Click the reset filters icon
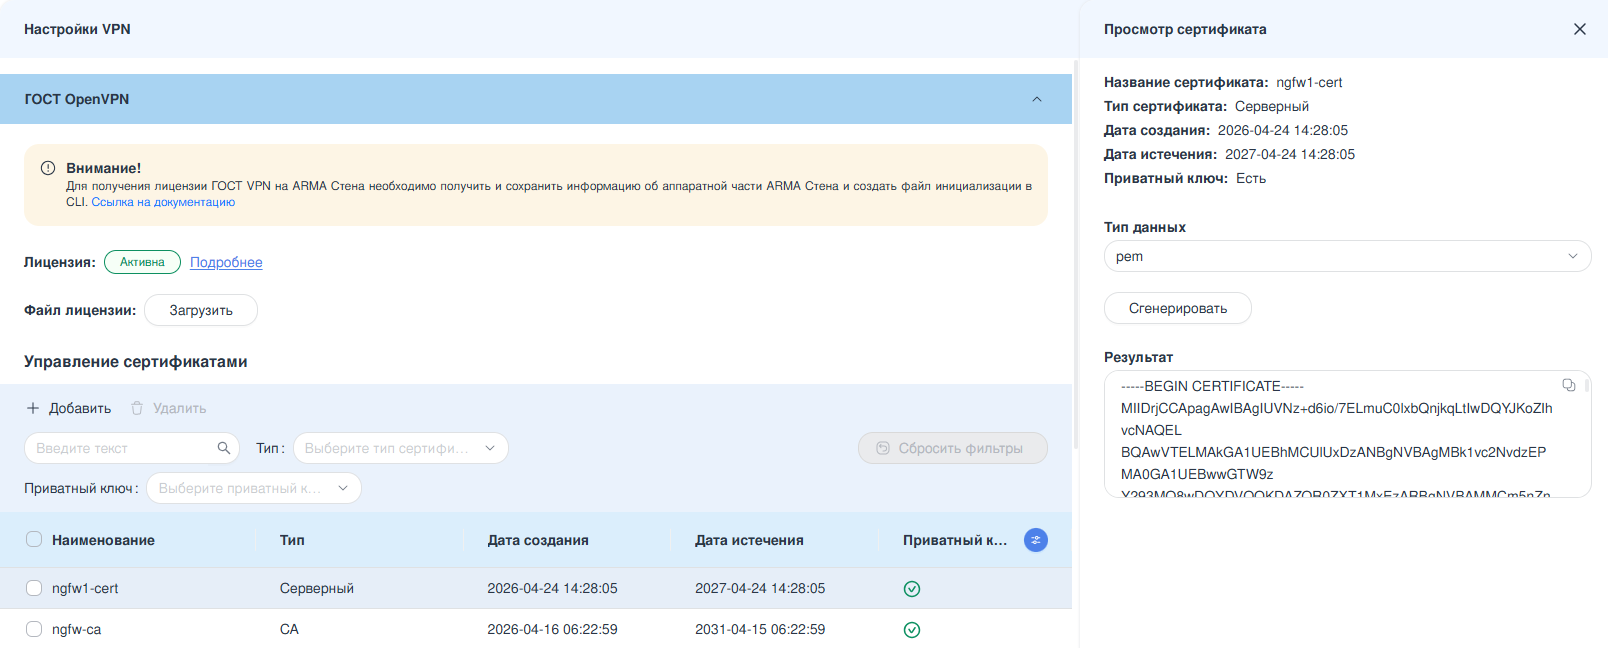 click(x=883, y=448)
